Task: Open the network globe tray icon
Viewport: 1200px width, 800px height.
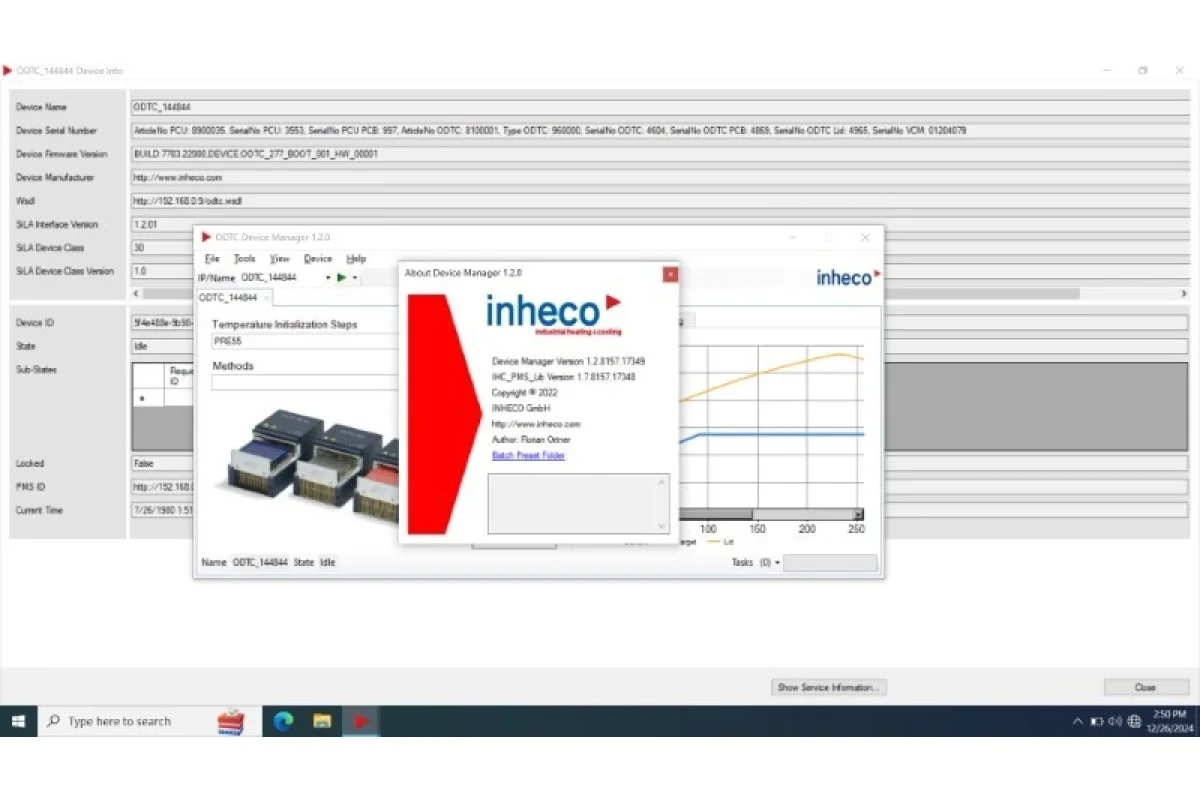Action: pyautogui.click(x=1134, y=721)
